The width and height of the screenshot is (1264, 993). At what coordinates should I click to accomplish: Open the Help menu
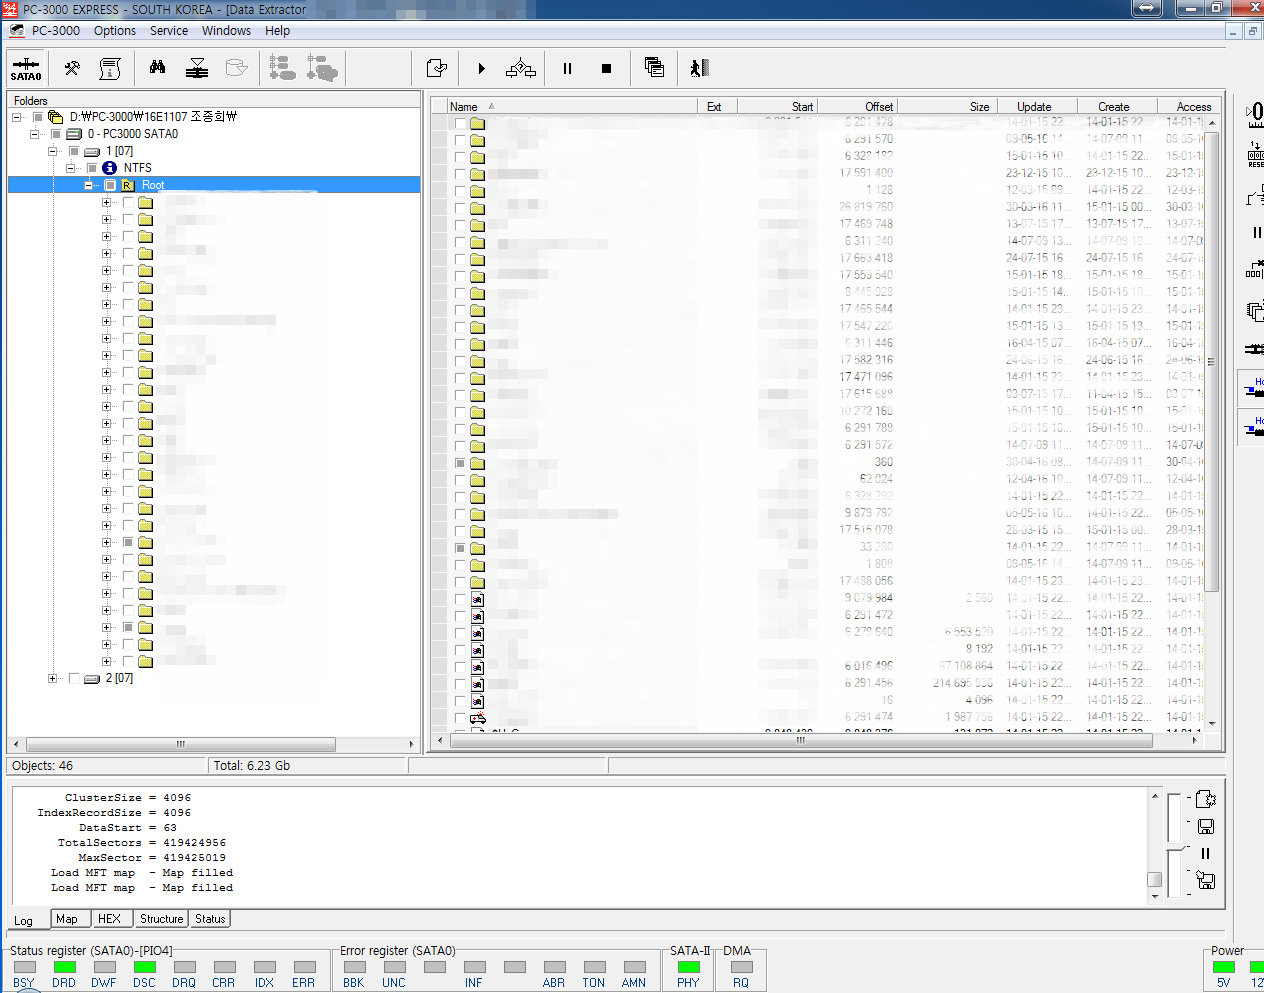coord(278,31)
